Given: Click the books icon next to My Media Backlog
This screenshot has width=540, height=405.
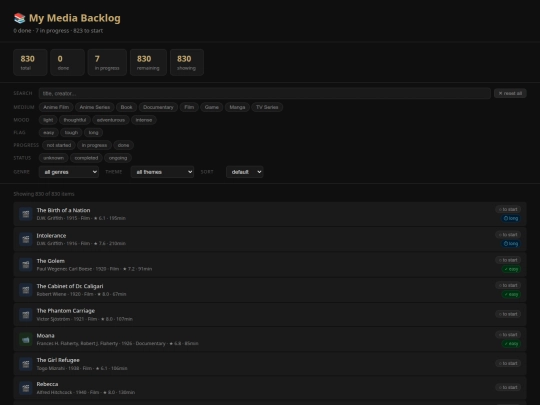Looking at the screenshot, I should point(20,18).
